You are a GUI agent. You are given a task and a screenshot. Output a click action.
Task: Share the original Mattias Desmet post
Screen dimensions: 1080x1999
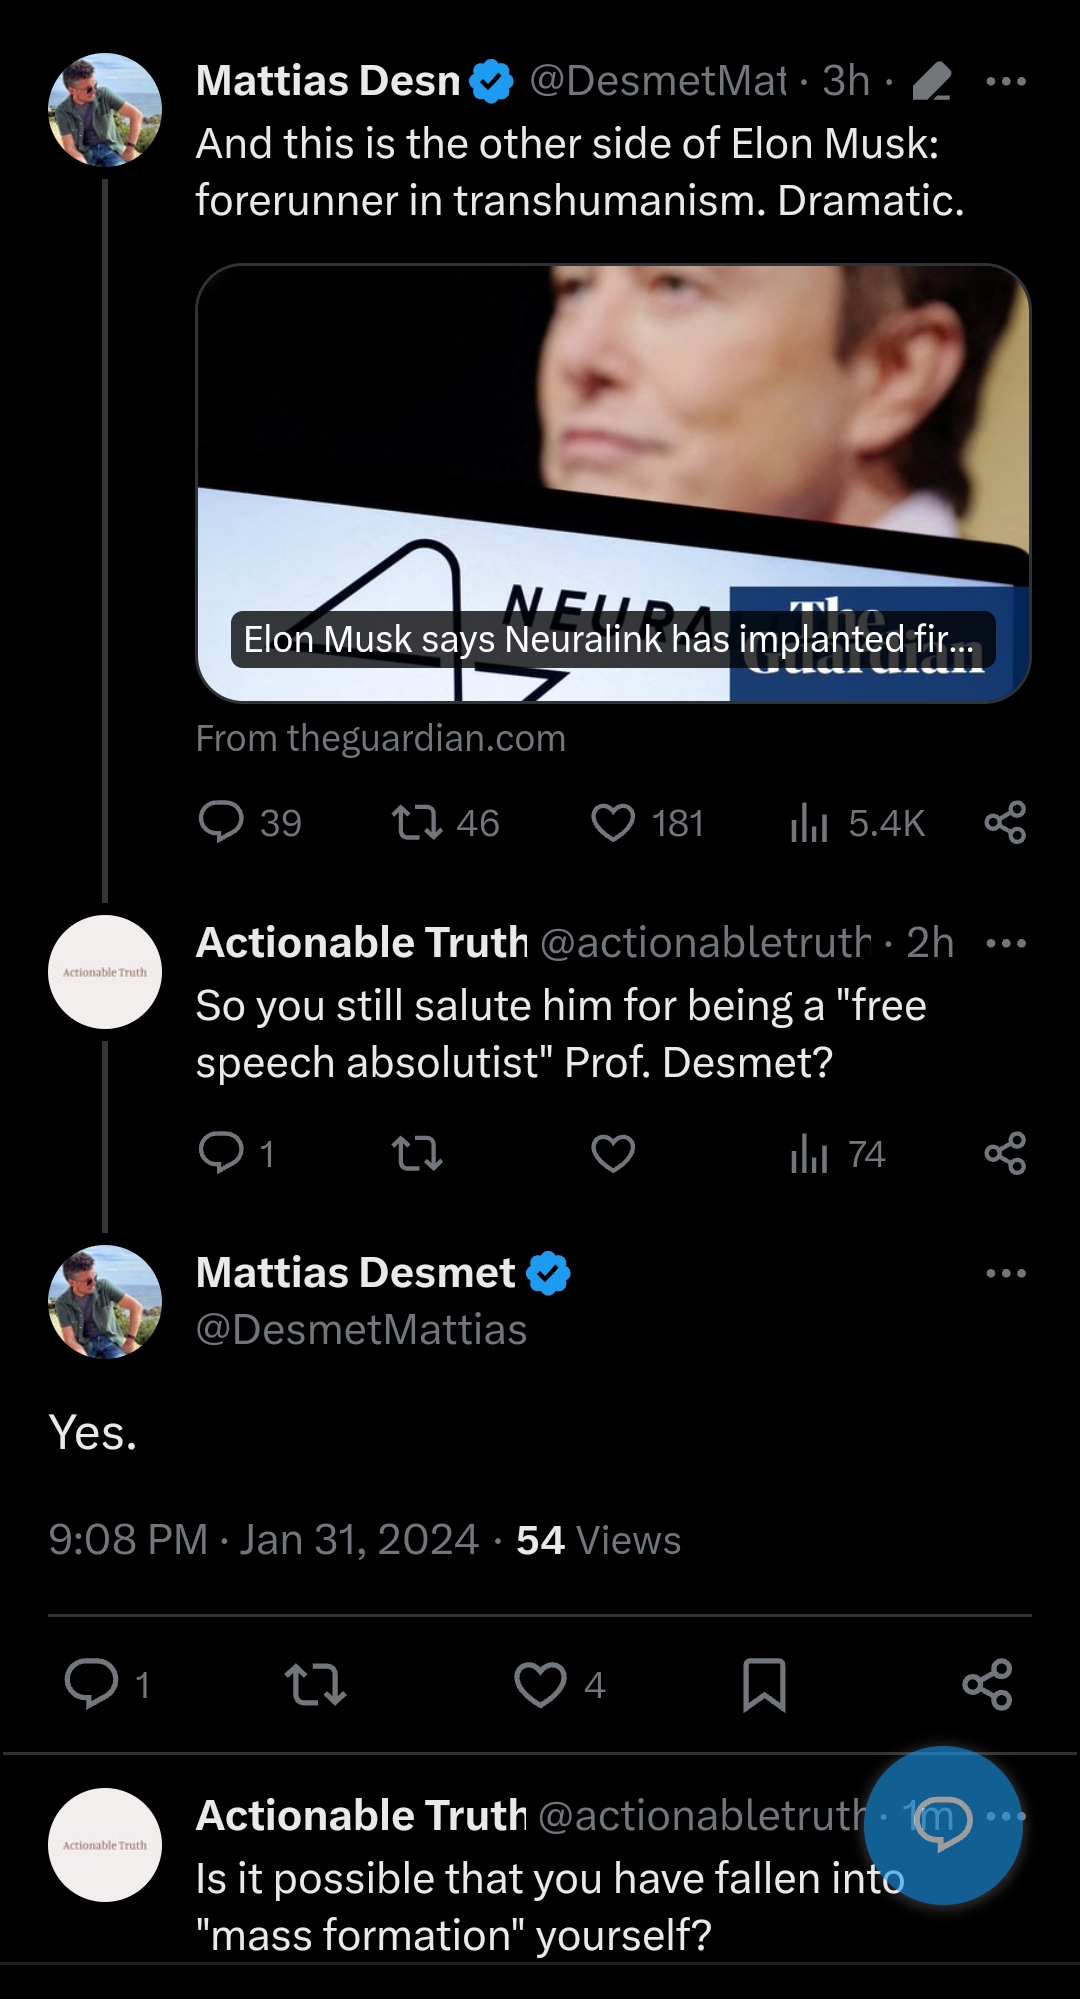(1005, 822)
